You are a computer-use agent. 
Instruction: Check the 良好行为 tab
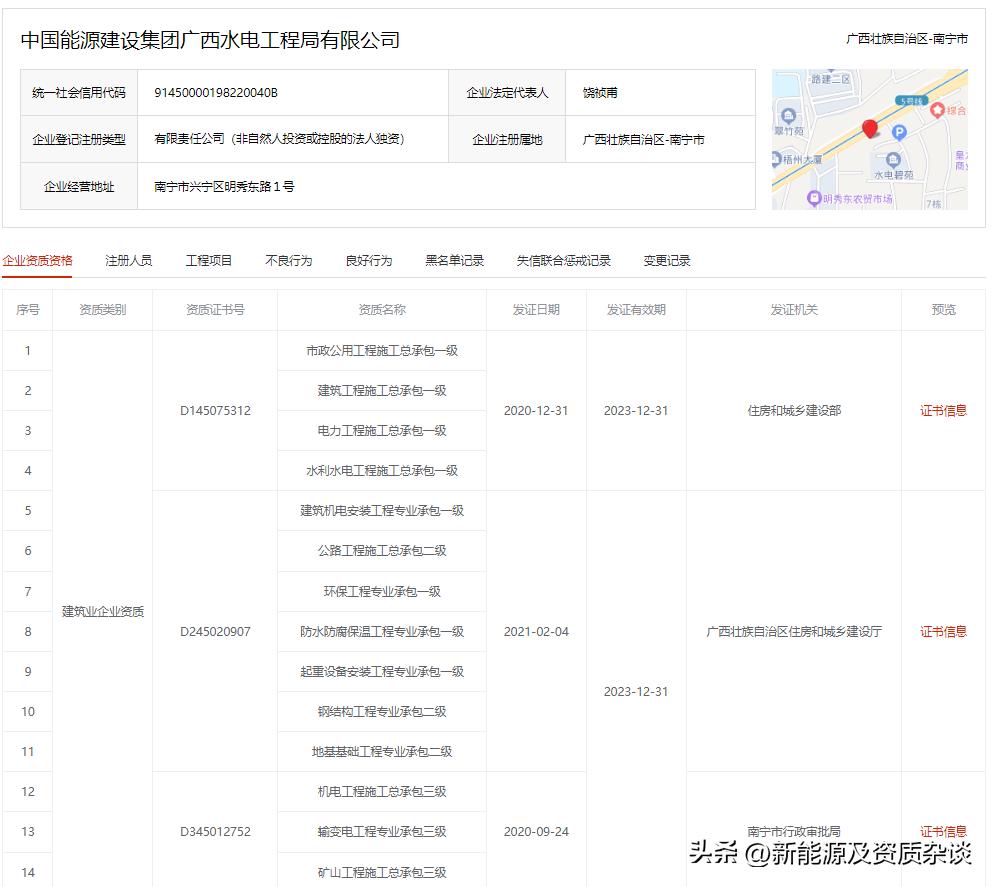pos(369,259)
